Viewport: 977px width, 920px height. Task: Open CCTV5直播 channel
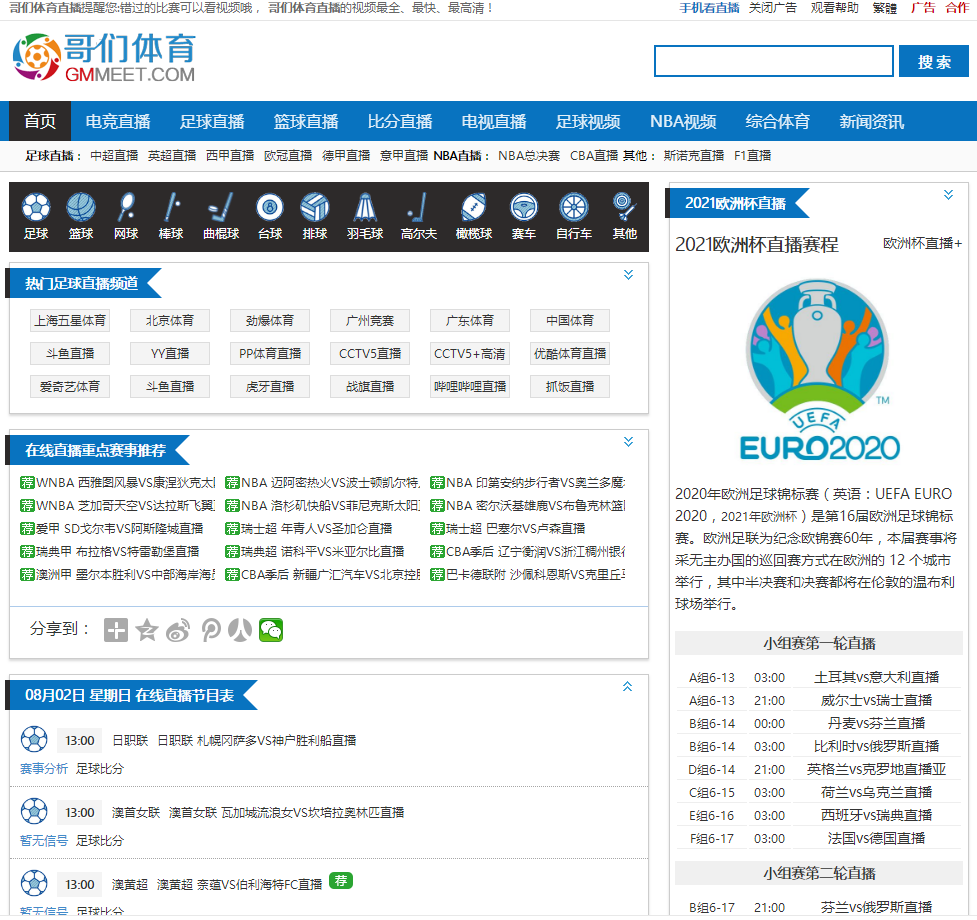click(x=370, y=354)
